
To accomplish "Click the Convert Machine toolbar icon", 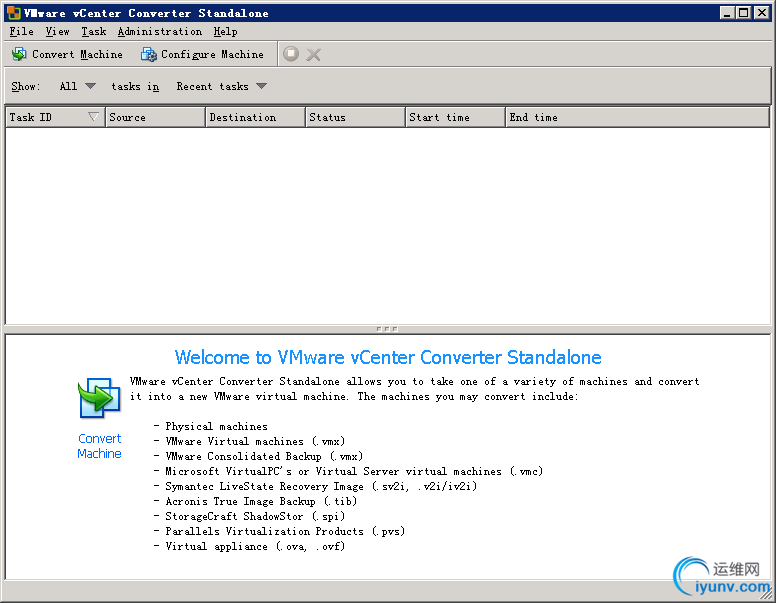I will coord(19,54).
